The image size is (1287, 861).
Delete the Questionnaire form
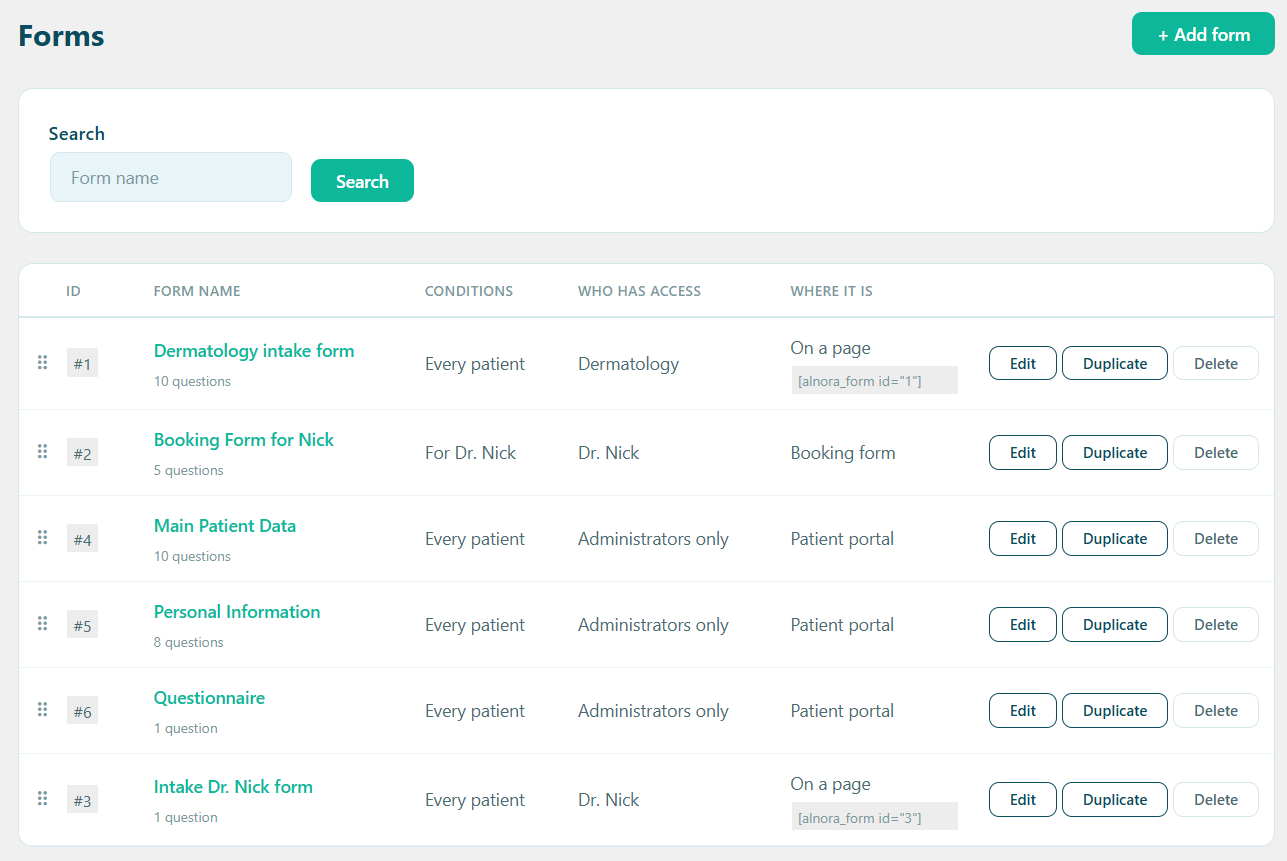coord(1216,710)
